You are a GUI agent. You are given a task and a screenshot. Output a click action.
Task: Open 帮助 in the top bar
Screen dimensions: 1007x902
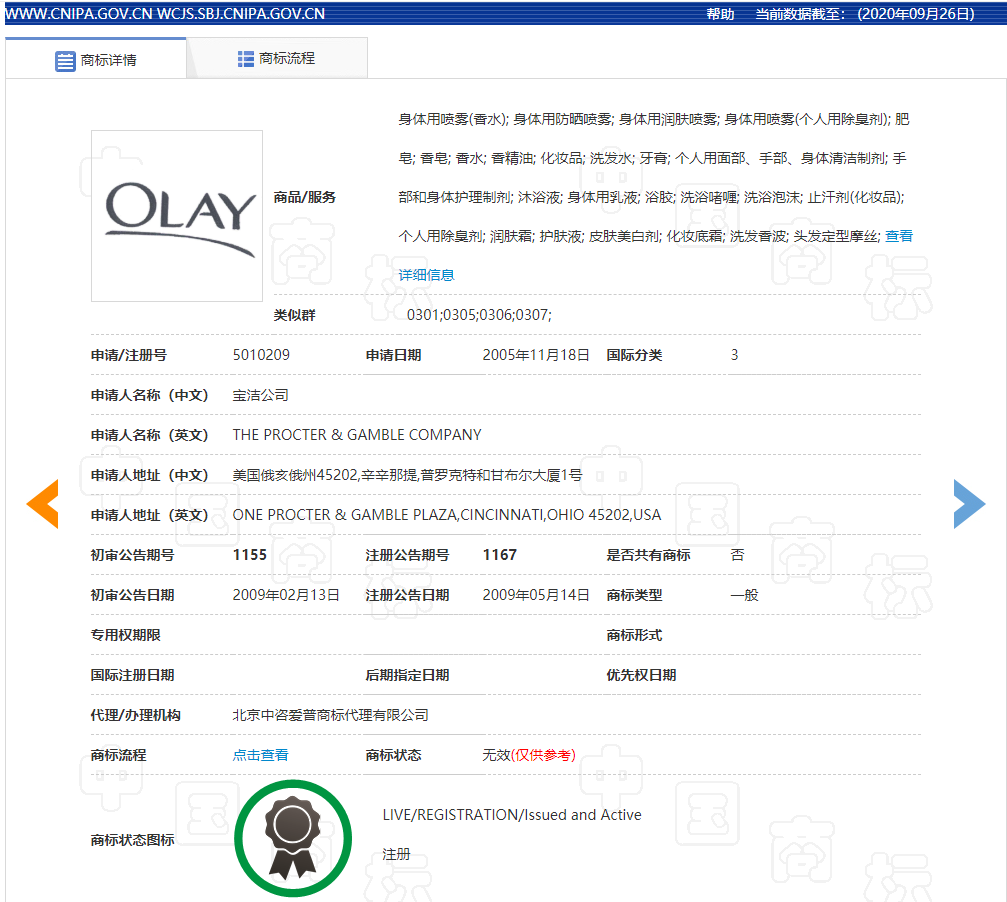coord(718,14)
